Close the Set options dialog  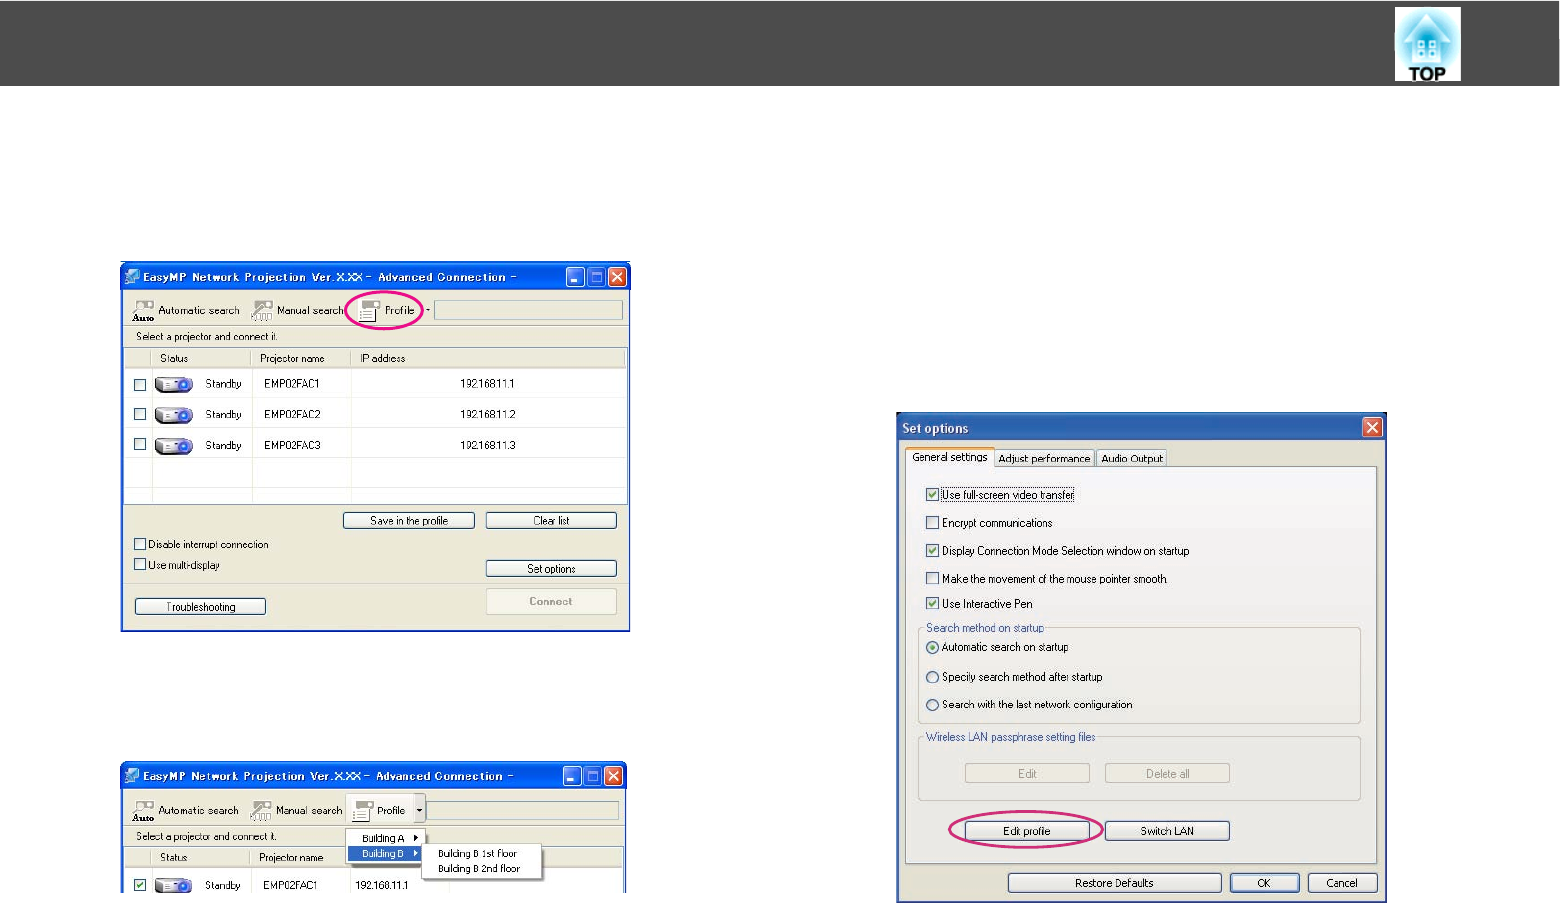point(1372,427)
